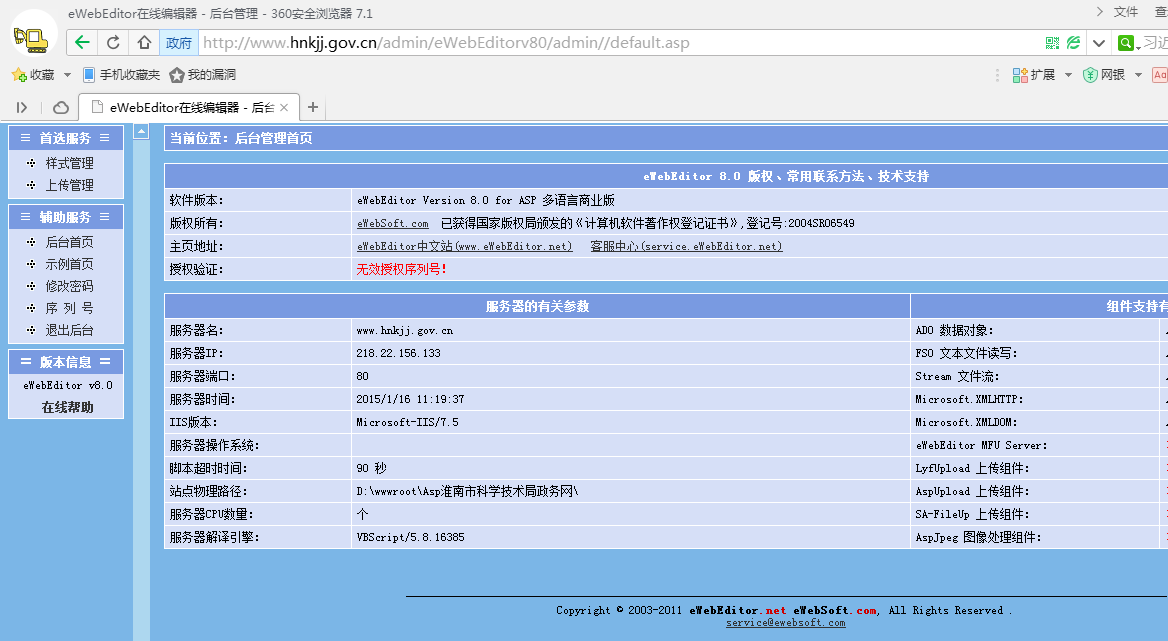Click service@ewebsoft.com email link

click(786, 622)
